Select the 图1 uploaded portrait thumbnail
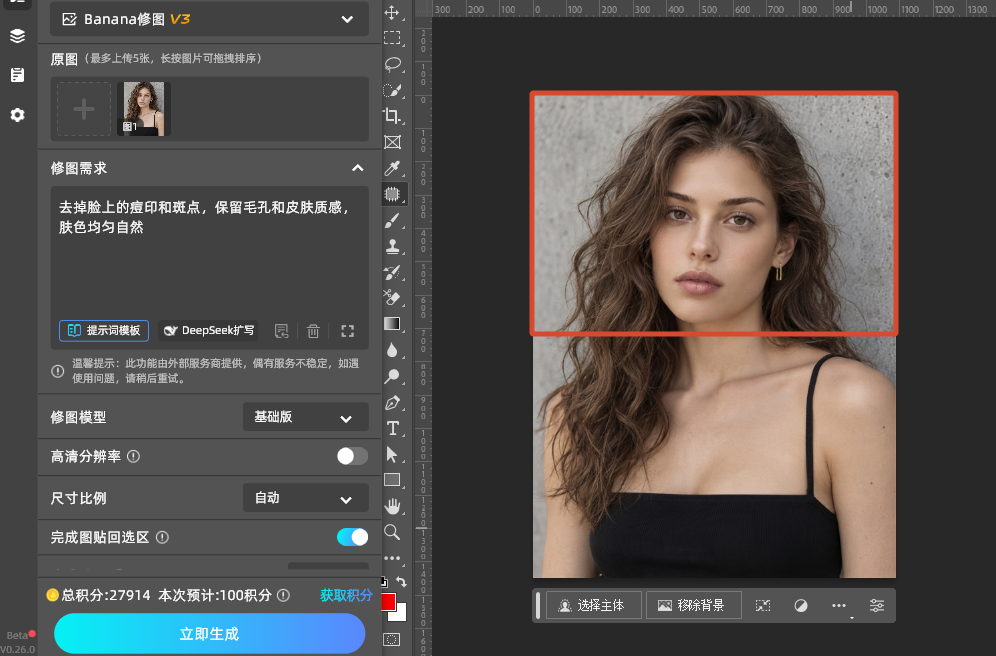 click(144, 109)
